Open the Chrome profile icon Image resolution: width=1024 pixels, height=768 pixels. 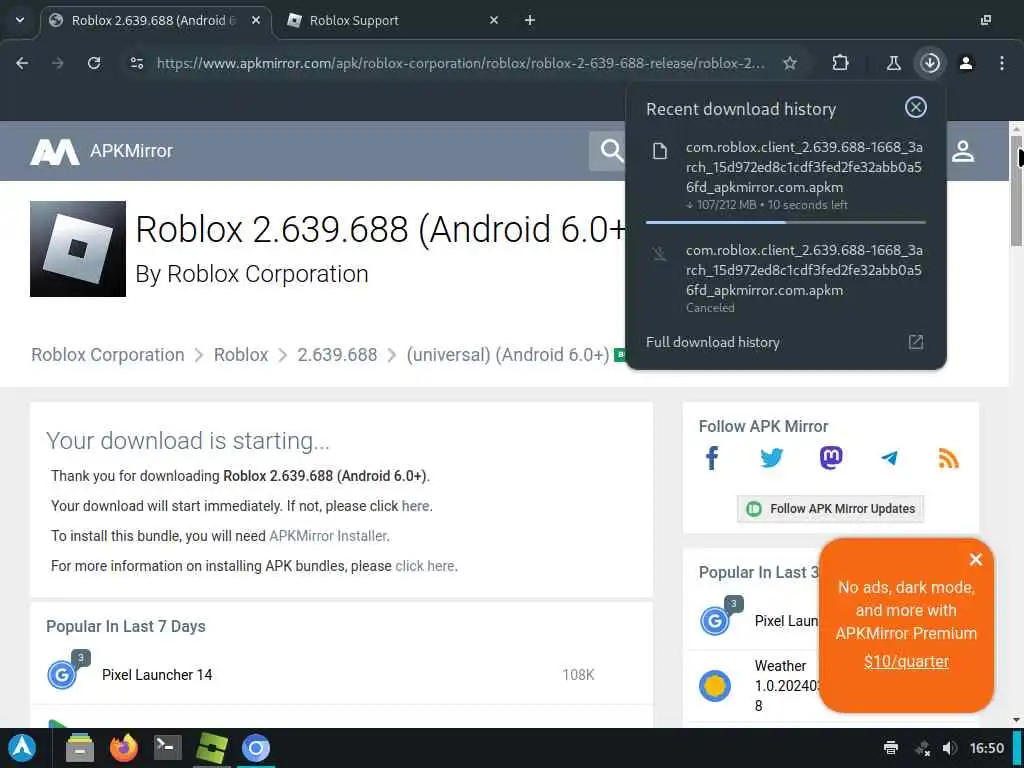point(966,63)
